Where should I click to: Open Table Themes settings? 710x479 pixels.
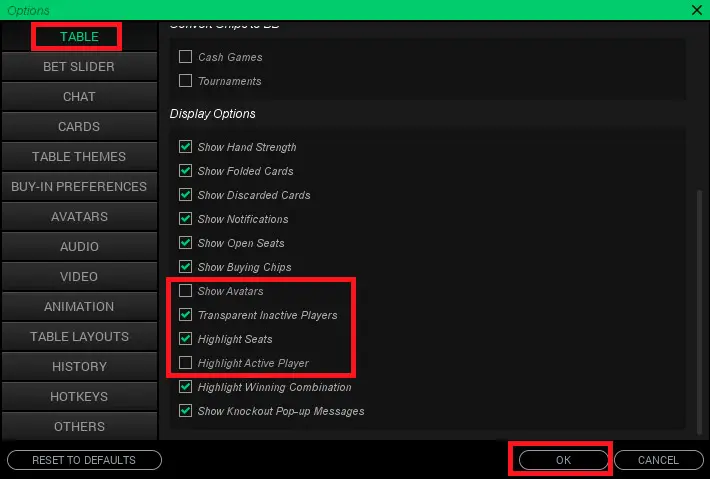pyautogui.click(x=79, y=157)
